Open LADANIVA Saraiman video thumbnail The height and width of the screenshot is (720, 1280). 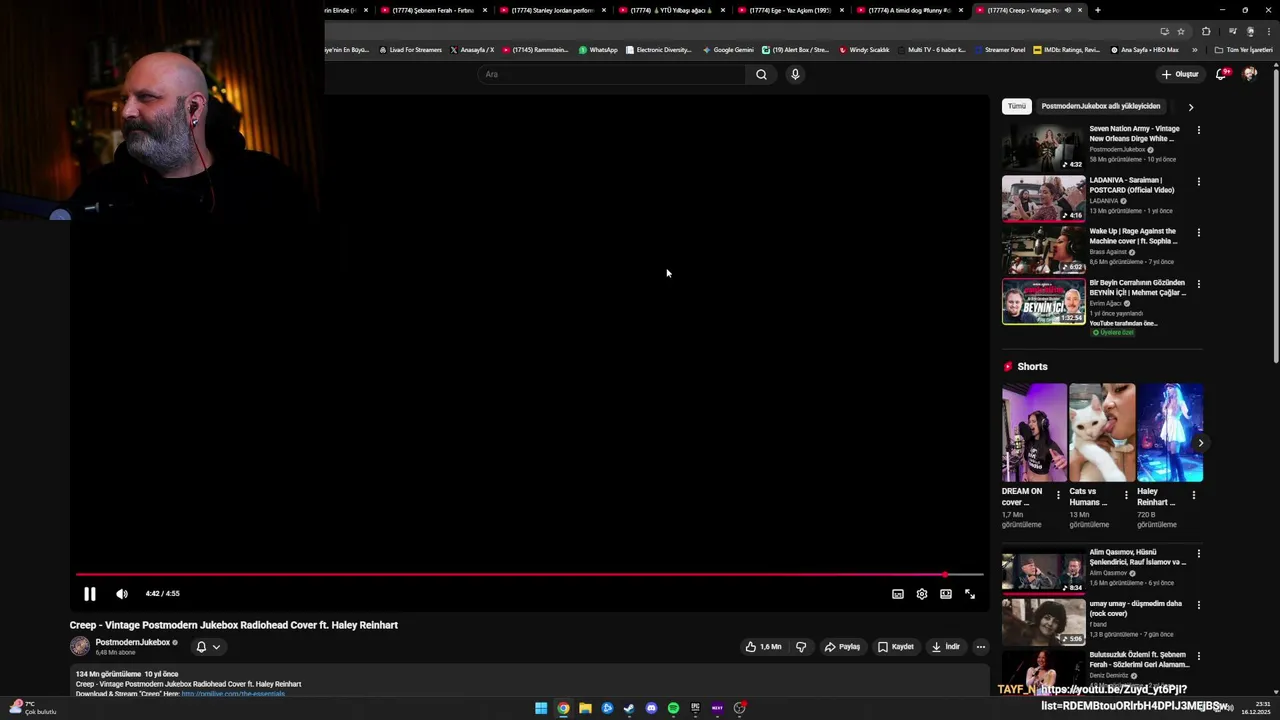pyautogui.click(x=1043, y=198)
